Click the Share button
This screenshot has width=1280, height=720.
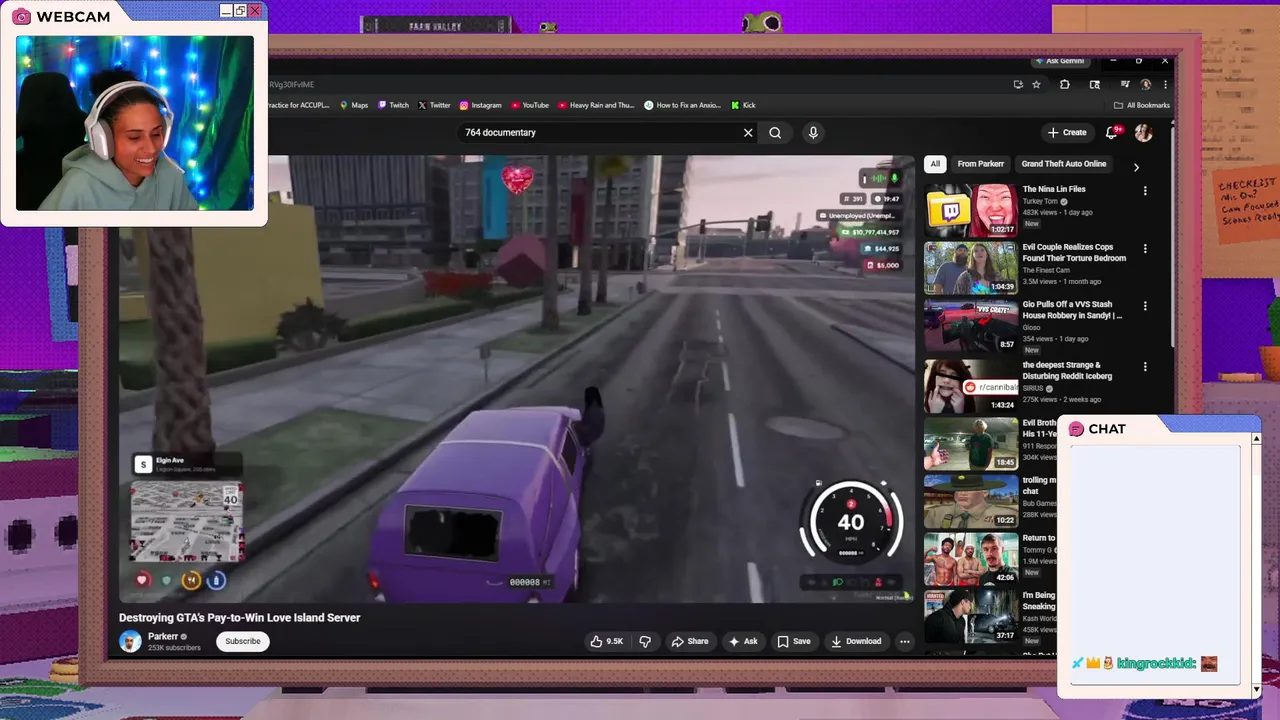[689, 641]
